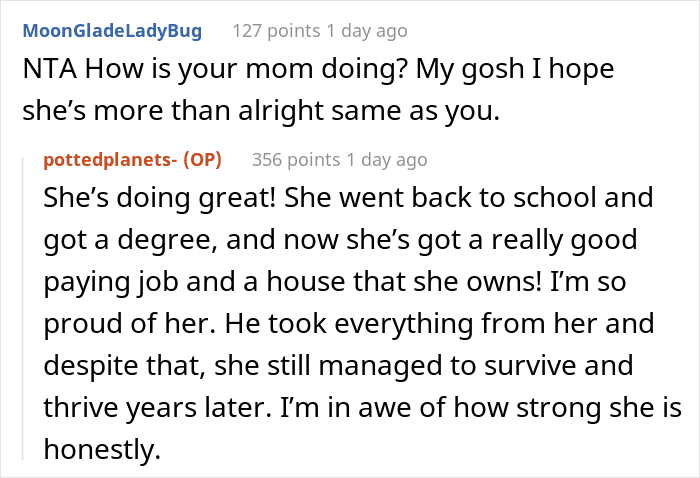Image resolution: width=700 pixels, height=478 pixels.
Task: Click the 127 points score
Action: point(275,31)
